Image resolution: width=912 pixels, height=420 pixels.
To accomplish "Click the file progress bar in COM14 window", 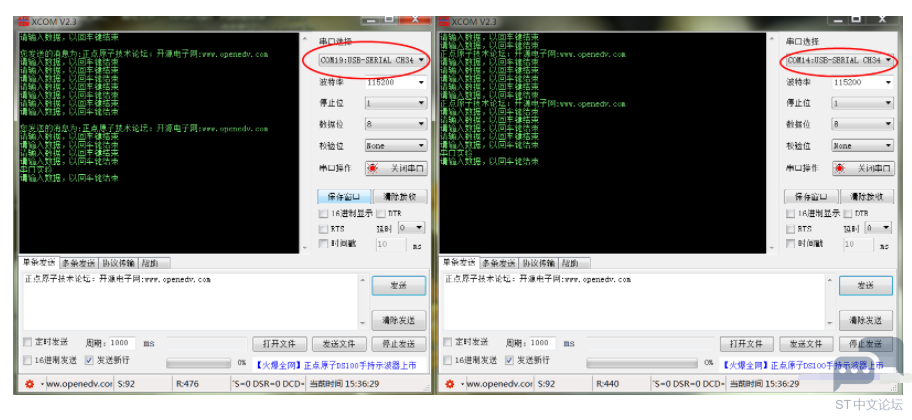I will pyautogui.click(x=642, y=363).
